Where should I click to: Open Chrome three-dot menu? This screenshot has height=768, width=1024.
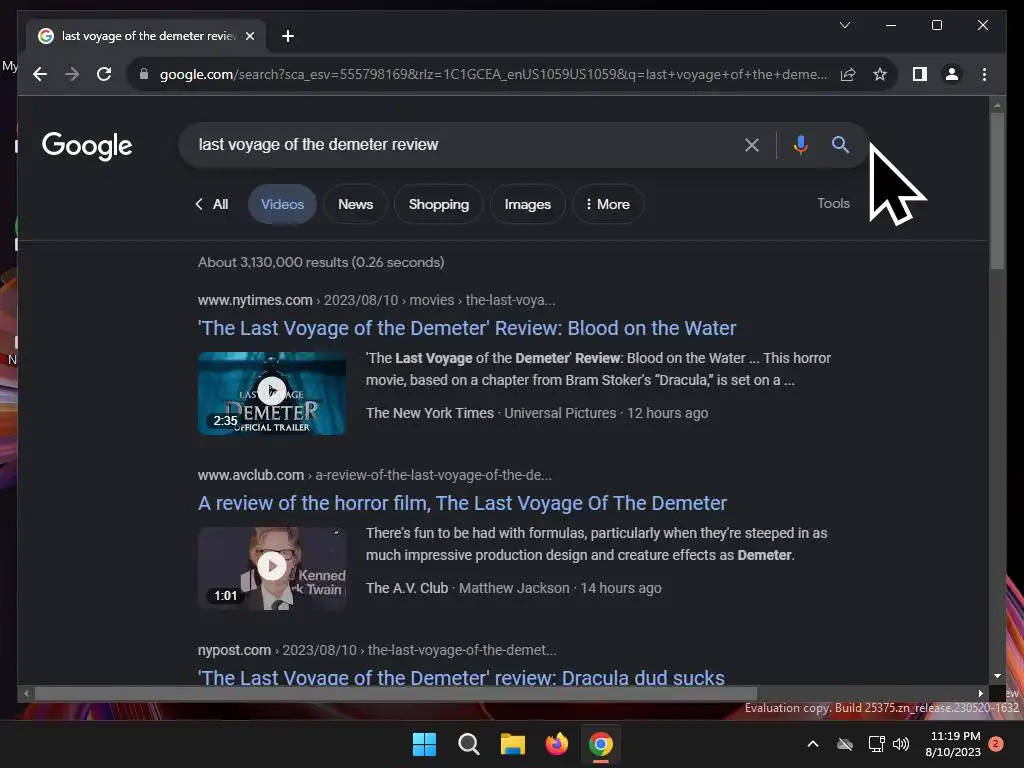coord(984,74)
